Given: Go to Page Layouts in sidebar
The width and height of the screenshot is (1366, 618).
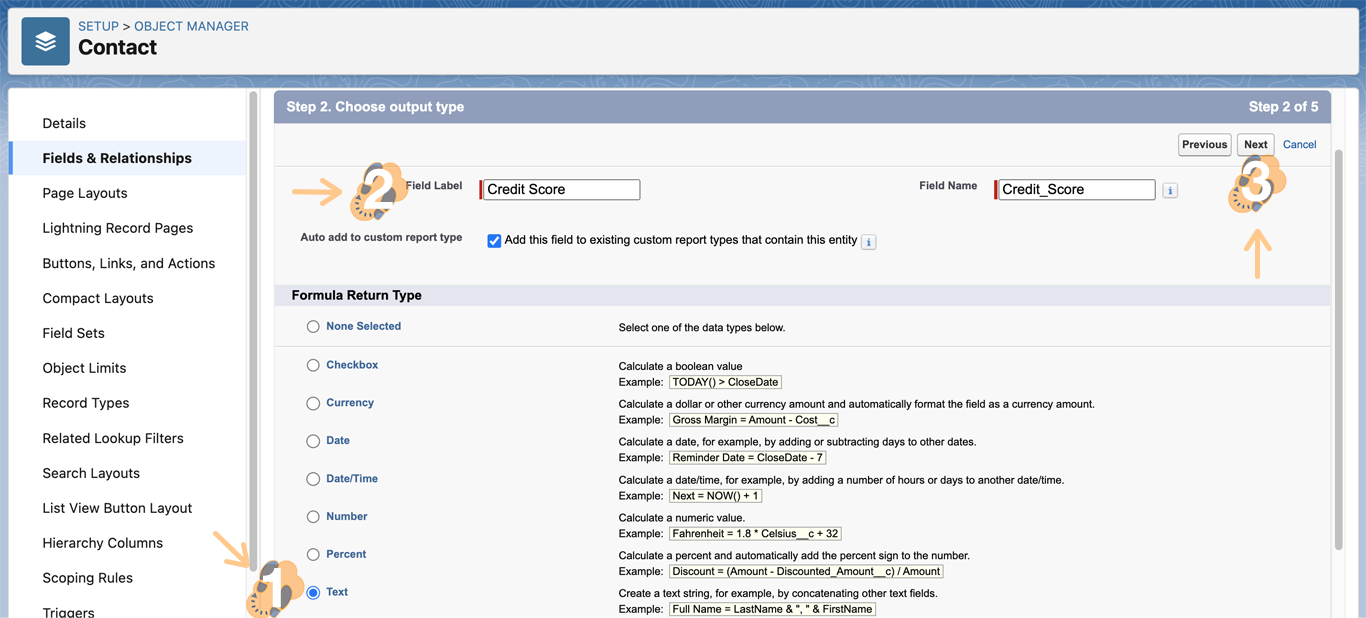Looking at the screenshot, I should [85, 193].
